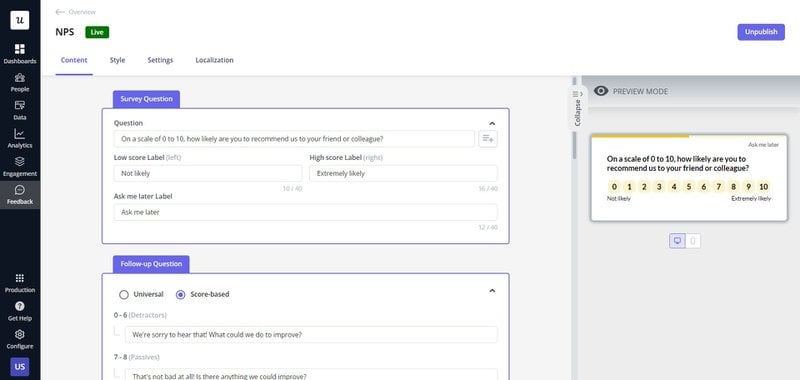Screen dimensions: 800x380
Task: Switch environment via Production icon
Action: 19,283
